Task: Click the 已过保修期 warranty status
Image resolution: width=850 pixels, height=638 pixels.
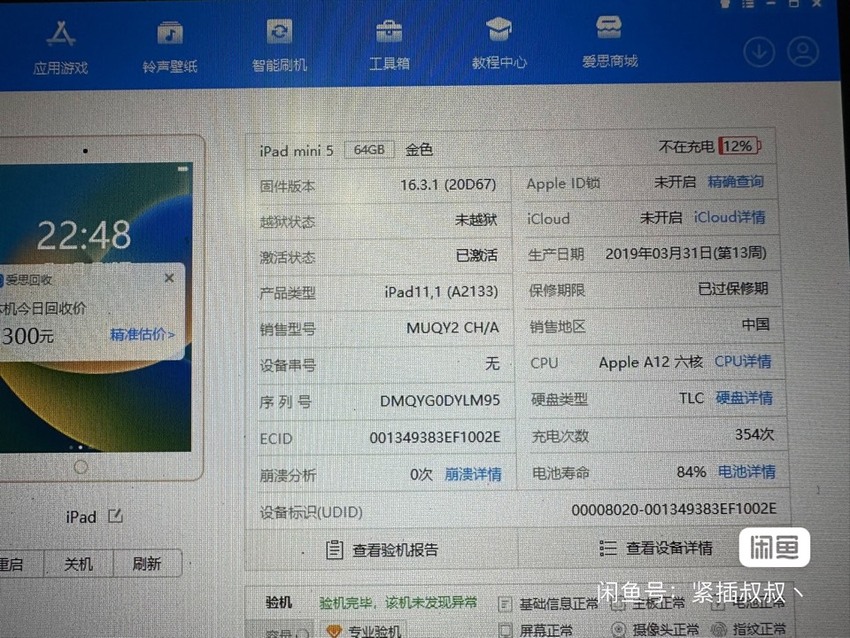Action: coord(733,289)
